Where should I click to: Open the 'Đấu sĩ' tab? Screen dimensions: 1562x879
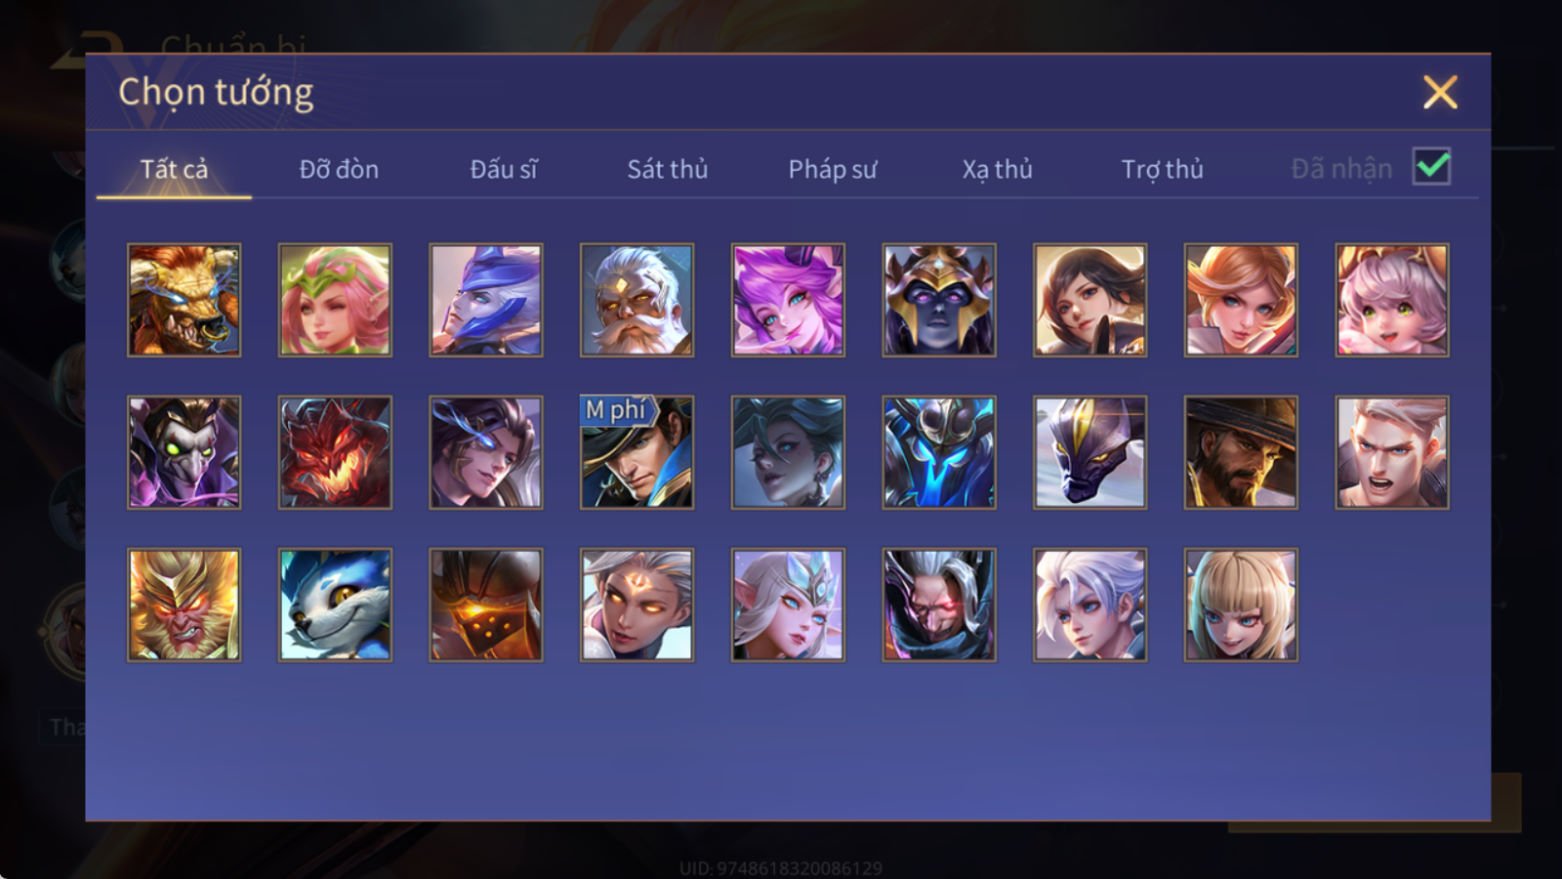pos(503,169)
